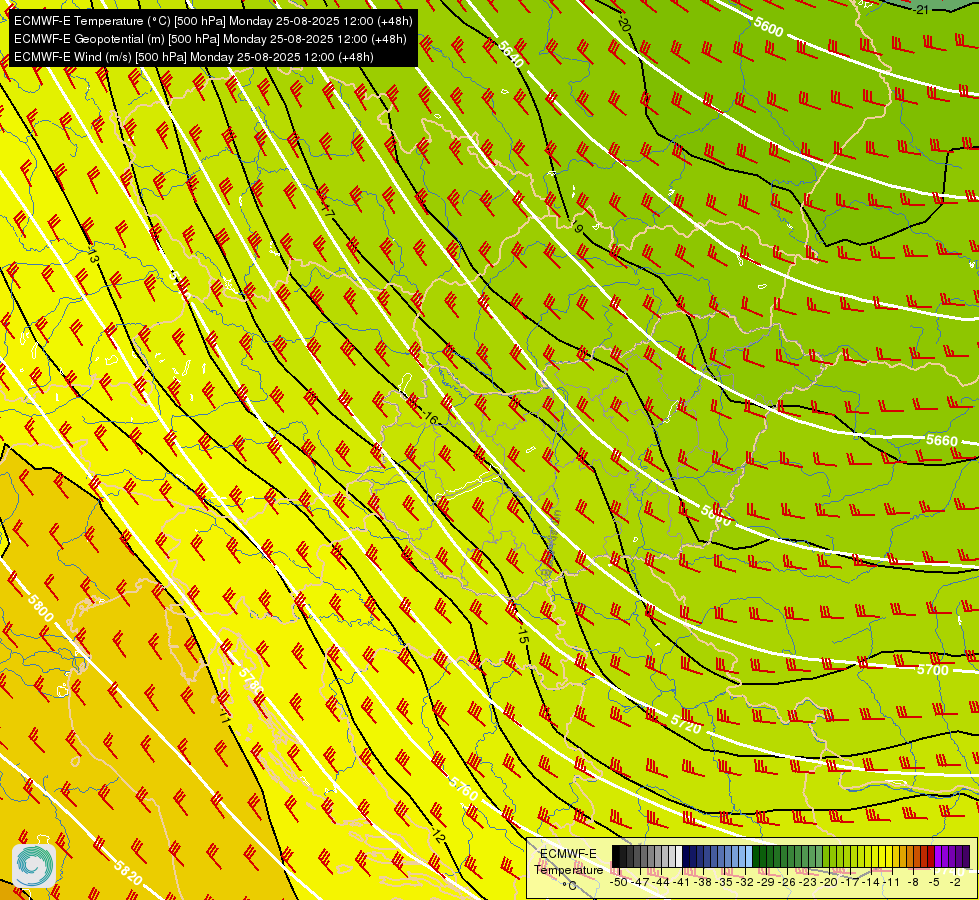
Task: Click the 5780 geopotential contour label
Action: (251, 681)
